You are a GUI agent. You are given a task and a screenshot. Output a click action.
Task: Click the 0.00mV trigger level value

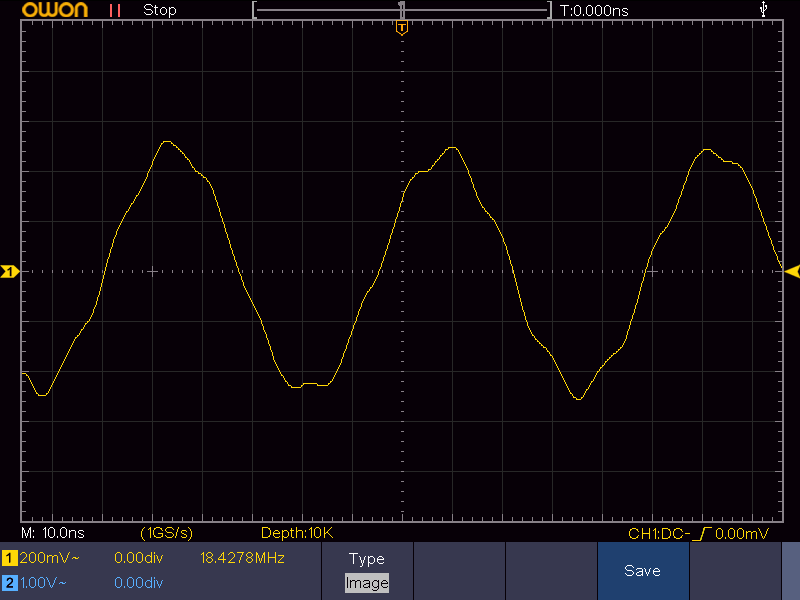[x=741, y=534]
